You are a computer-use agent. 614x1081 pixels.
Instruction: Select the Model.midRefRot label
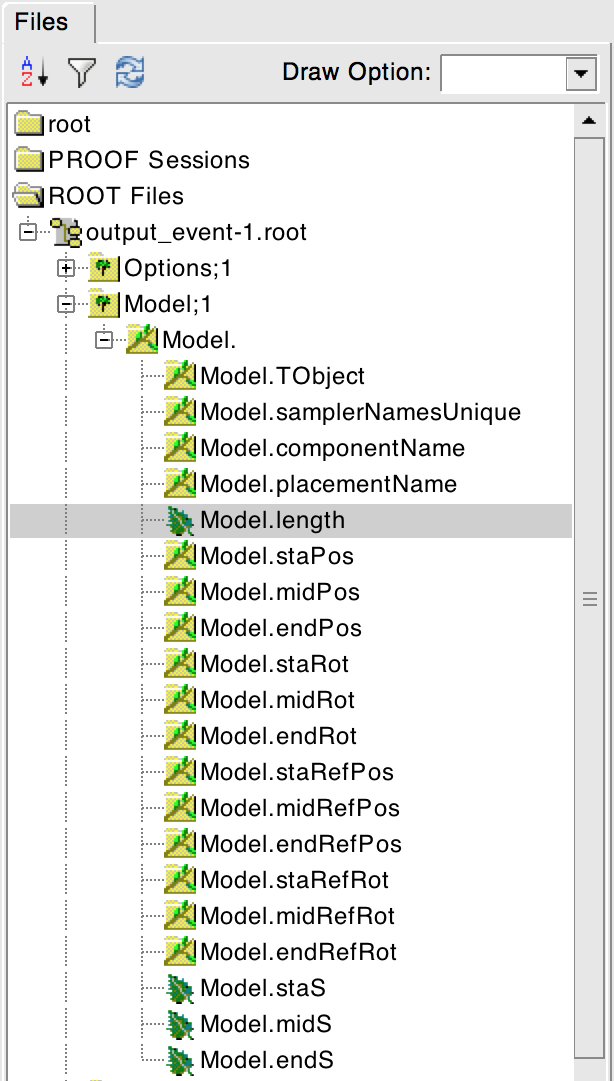[298, 916]
